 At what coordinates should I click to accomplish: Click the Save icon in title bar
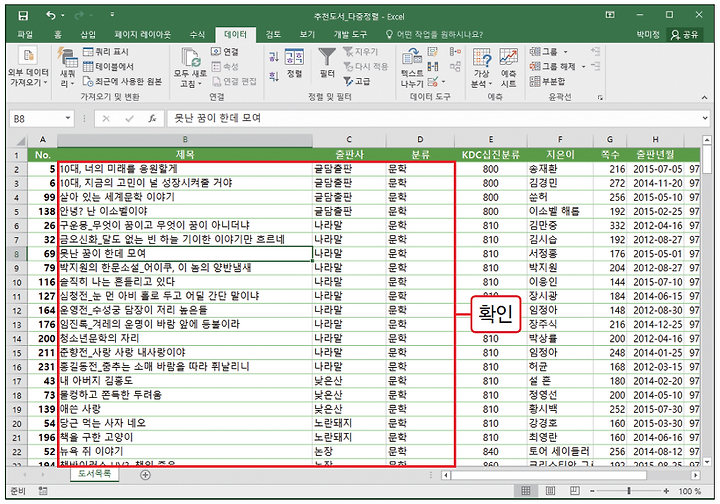(x=23, y=16)
